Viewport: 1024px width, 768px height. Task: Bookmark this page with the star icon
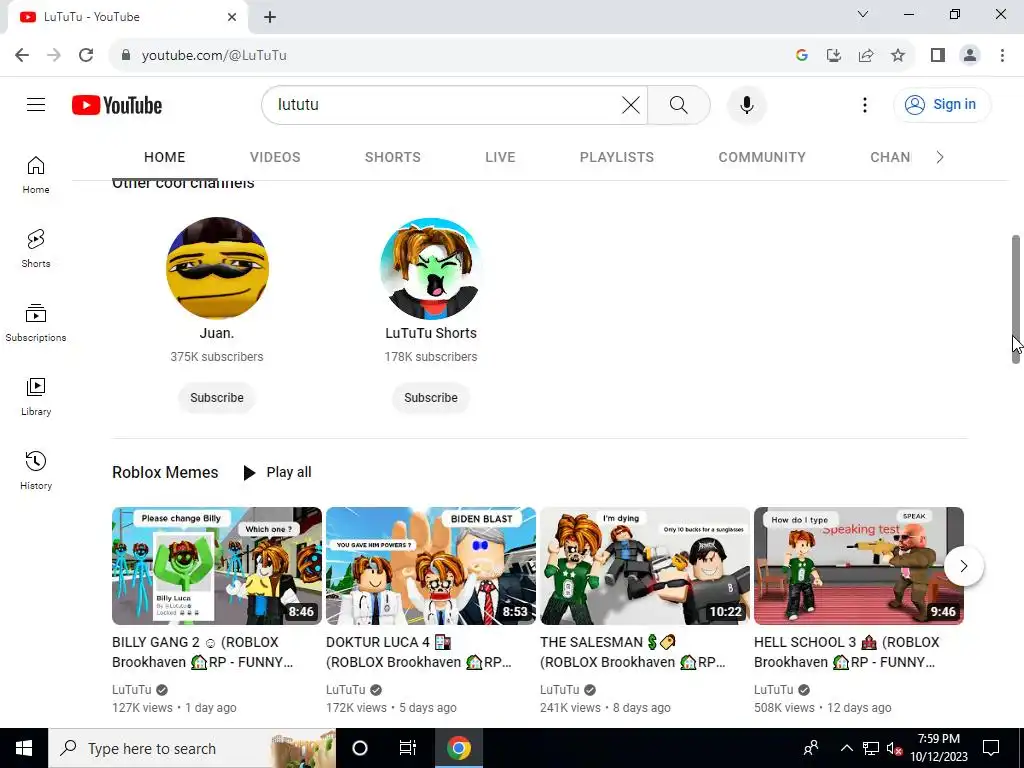click(898, 55)
